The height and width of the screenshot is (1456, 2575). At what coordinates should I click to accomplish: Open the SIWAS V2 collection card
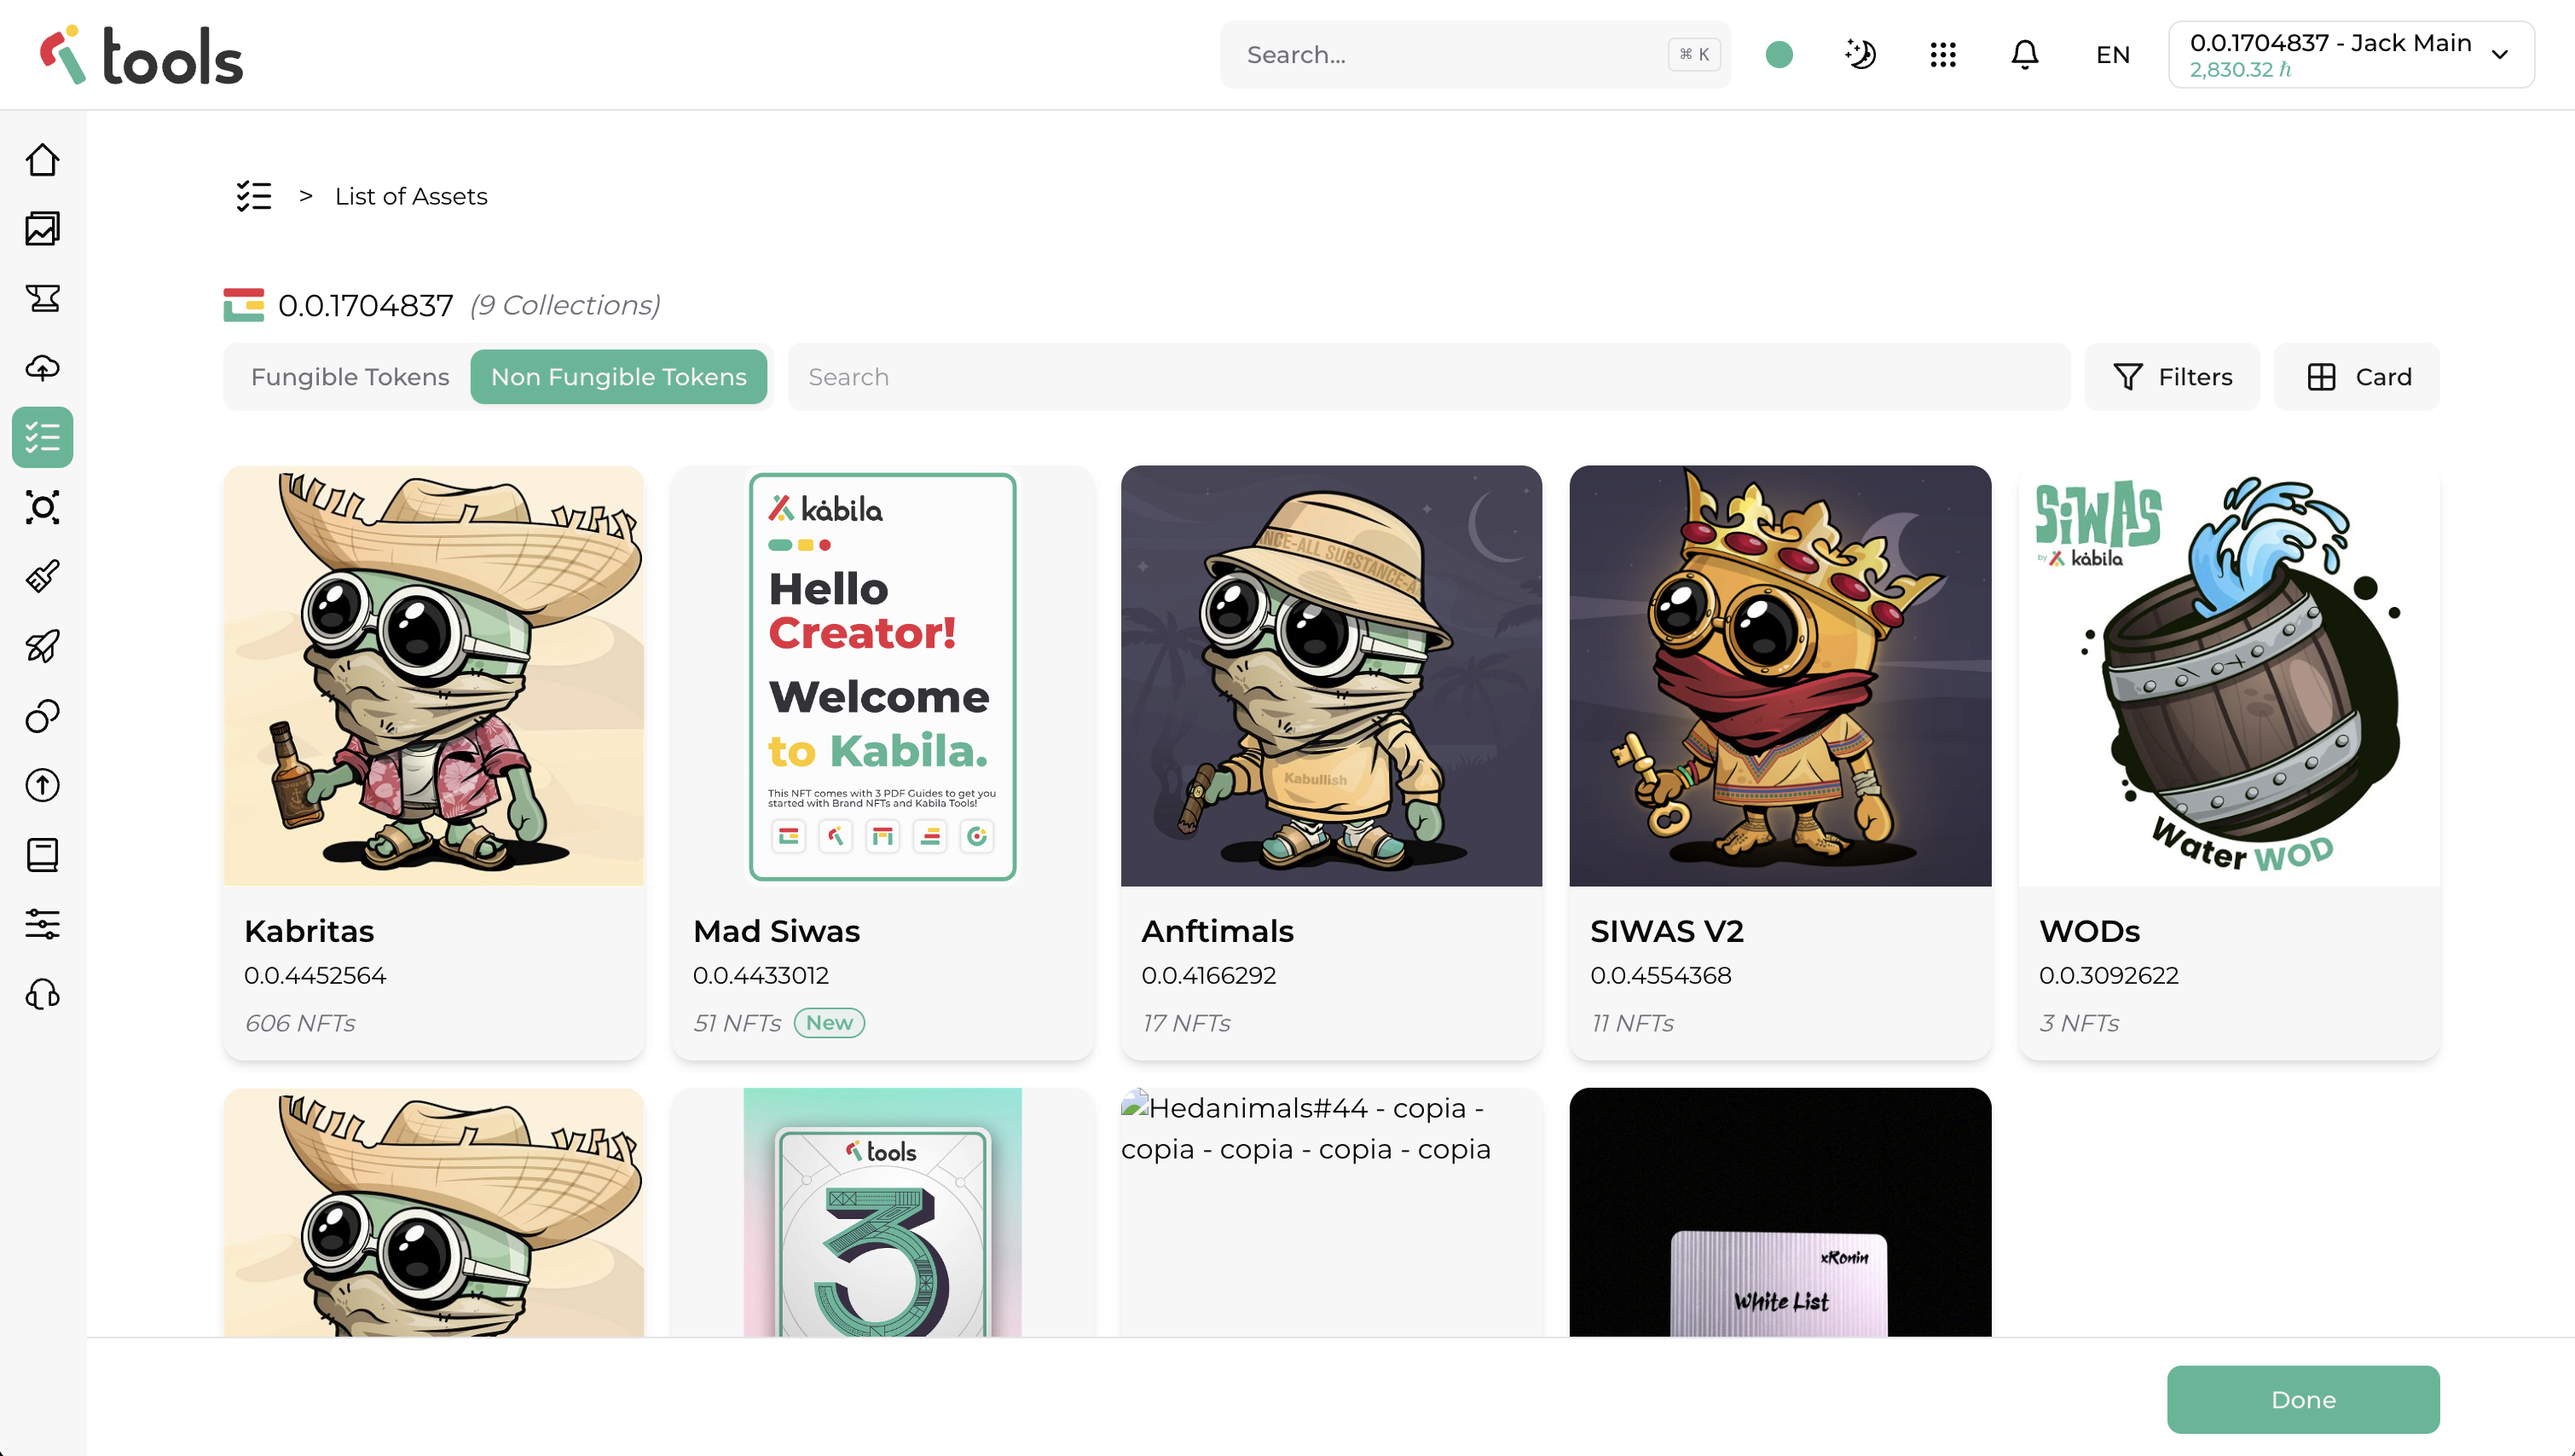pyautogui.click(x=1780, y=760)
